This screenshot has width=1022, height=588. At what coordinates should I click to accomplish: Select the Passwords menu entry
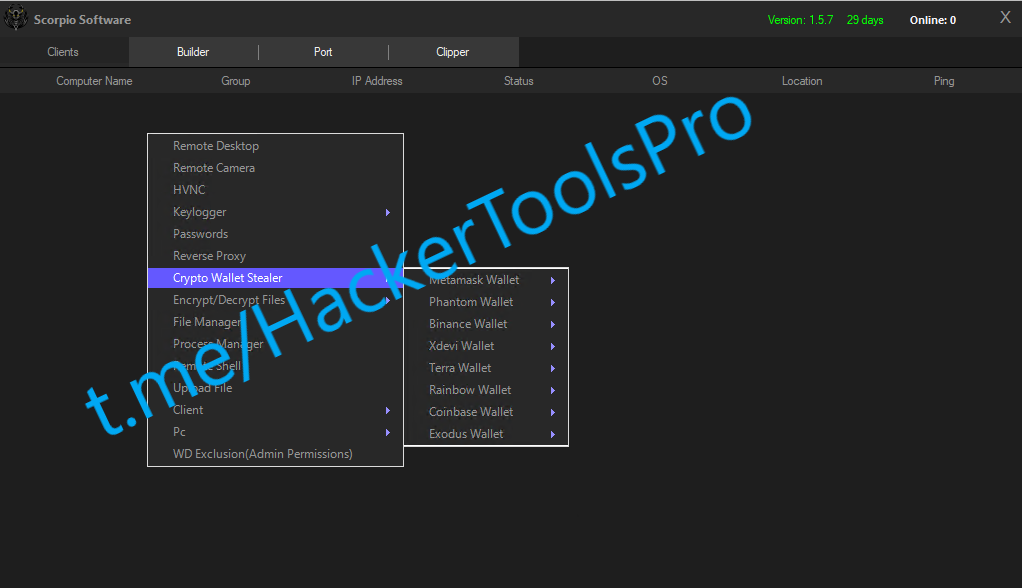pyautogui.click(x=275, y=234)
